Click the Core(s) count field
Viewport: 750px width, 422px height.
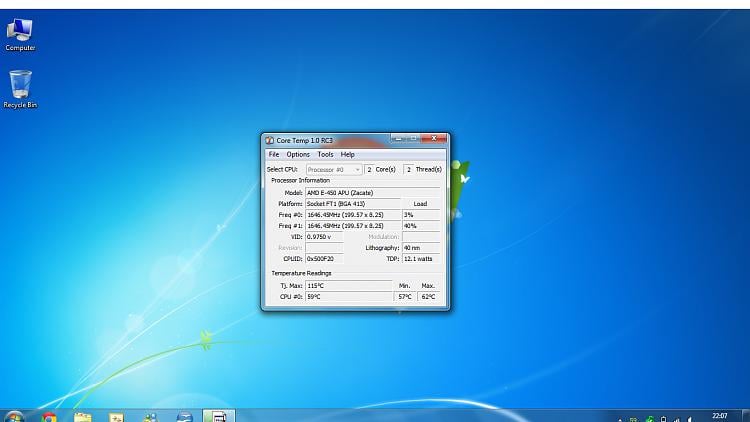[369, 169]
